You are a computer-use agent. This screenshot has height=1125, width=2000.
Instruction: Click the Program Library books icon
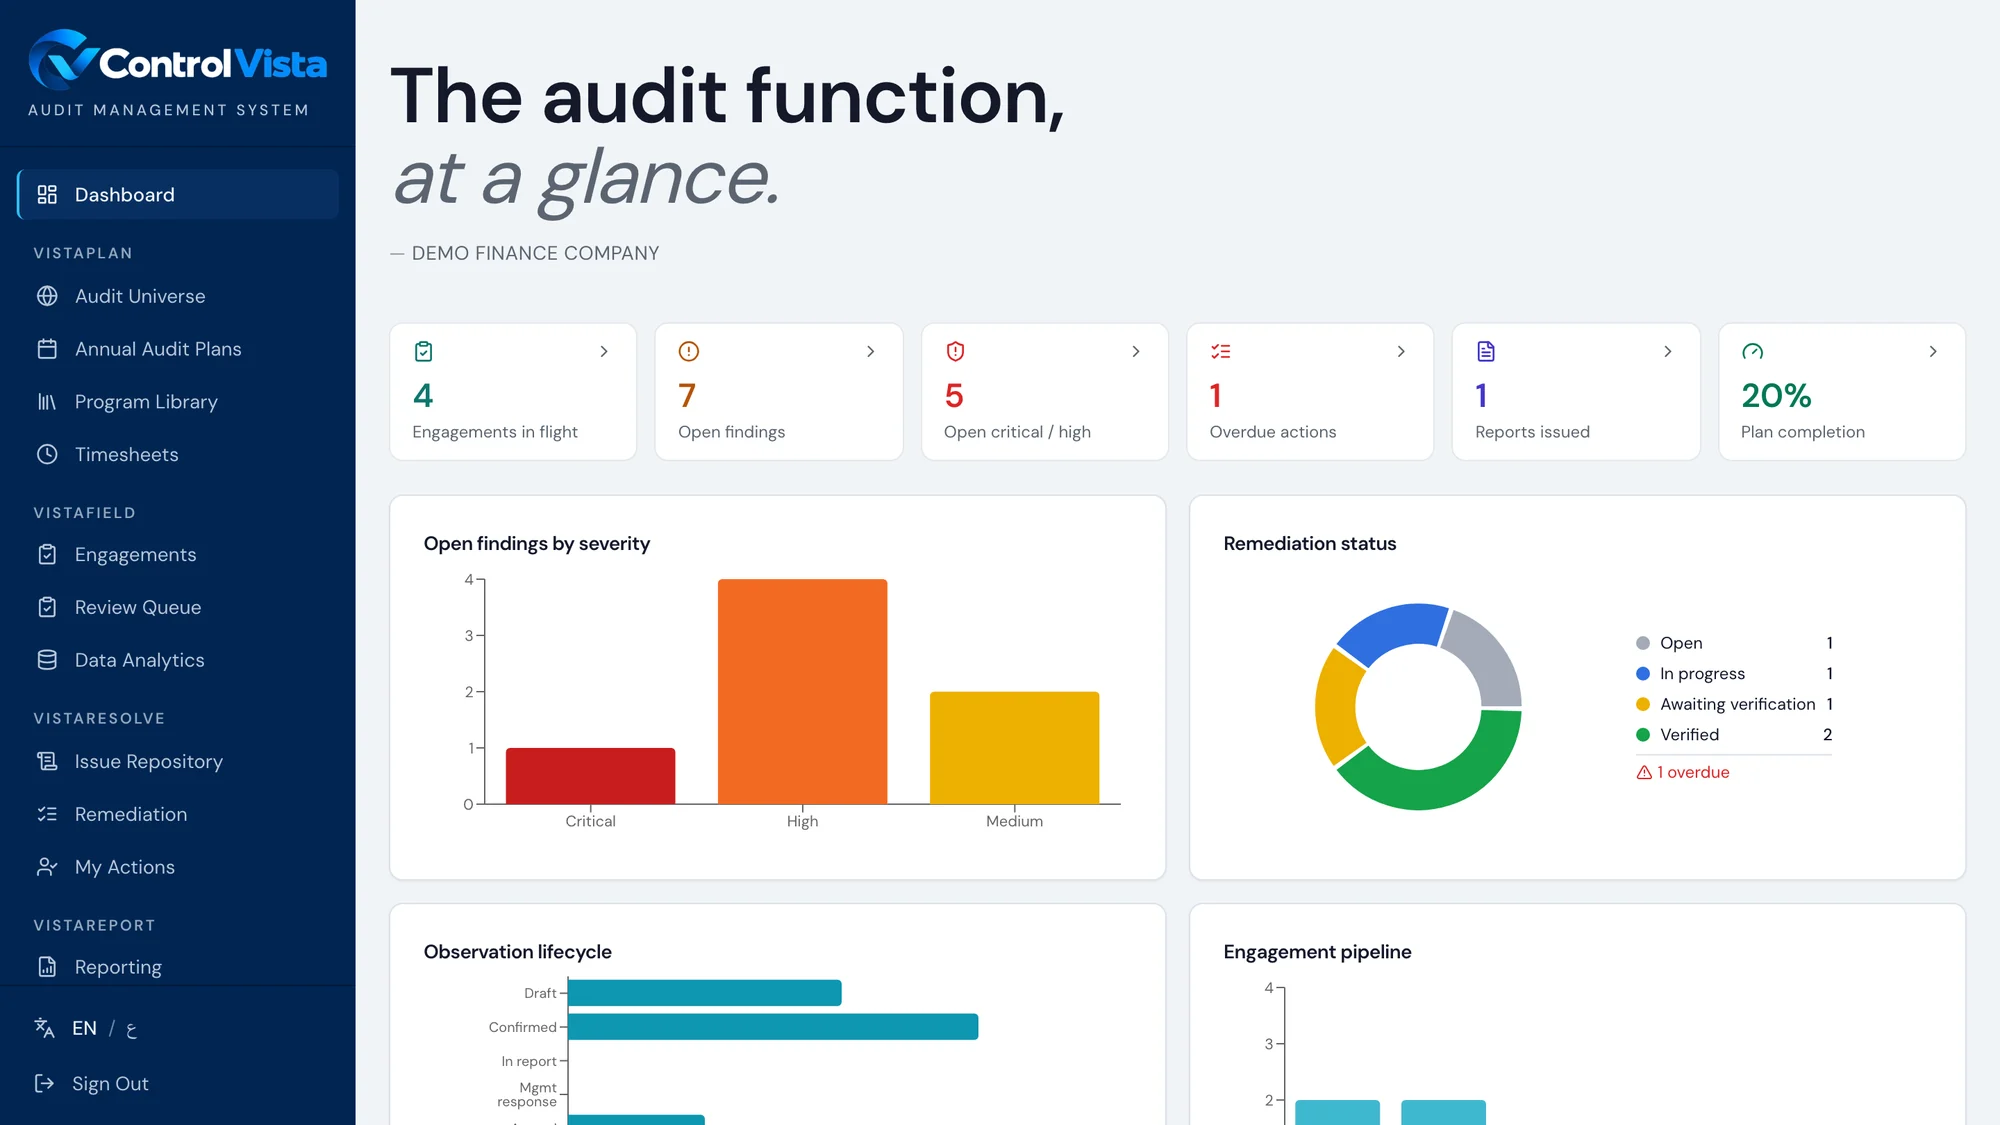click(47, 402)
